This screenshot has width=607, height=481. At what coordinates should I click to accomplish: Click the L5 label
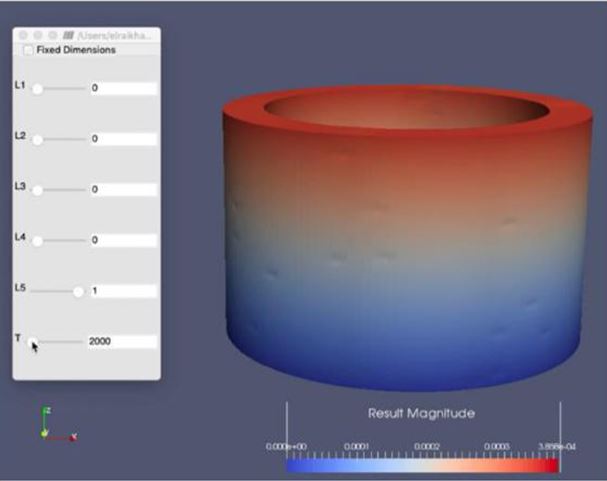20,288
